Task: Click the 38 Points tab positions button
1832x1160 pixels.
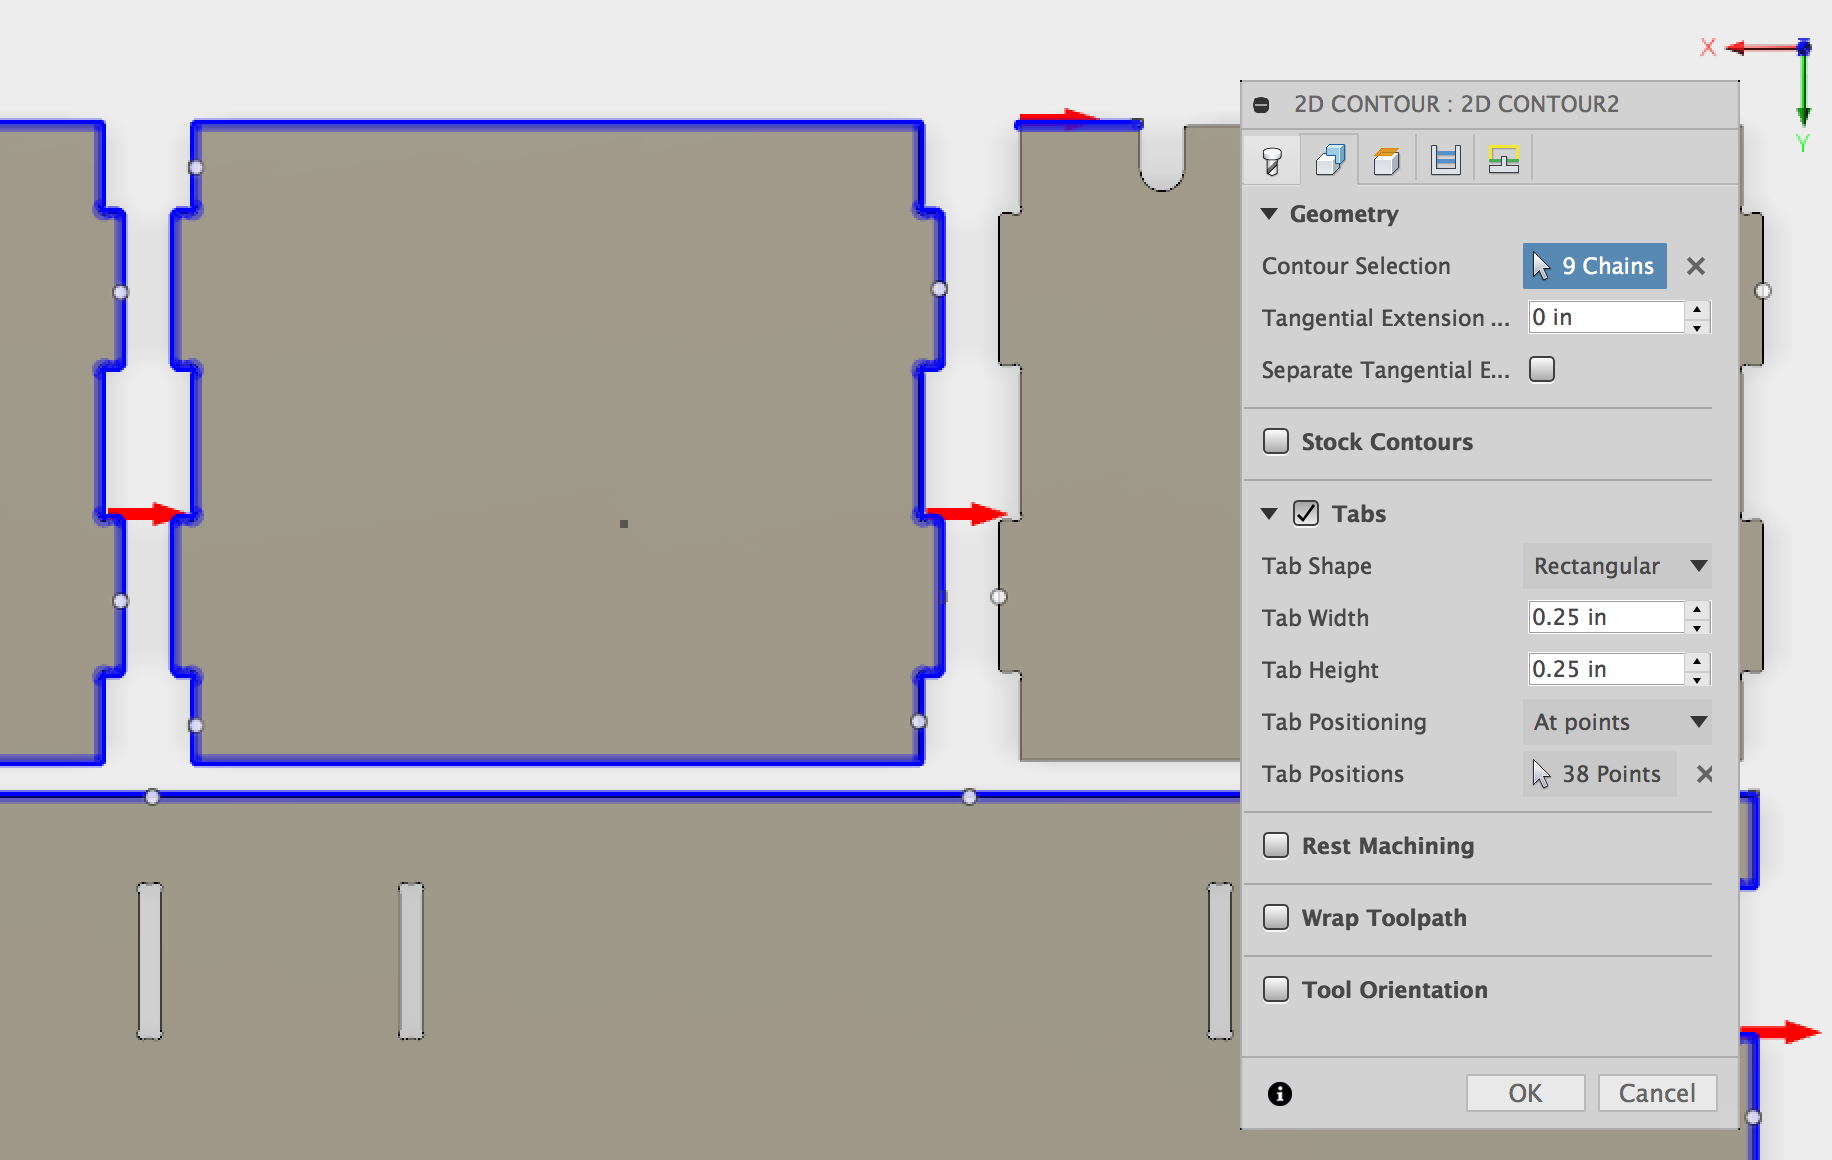Action: click(1599, 773)
